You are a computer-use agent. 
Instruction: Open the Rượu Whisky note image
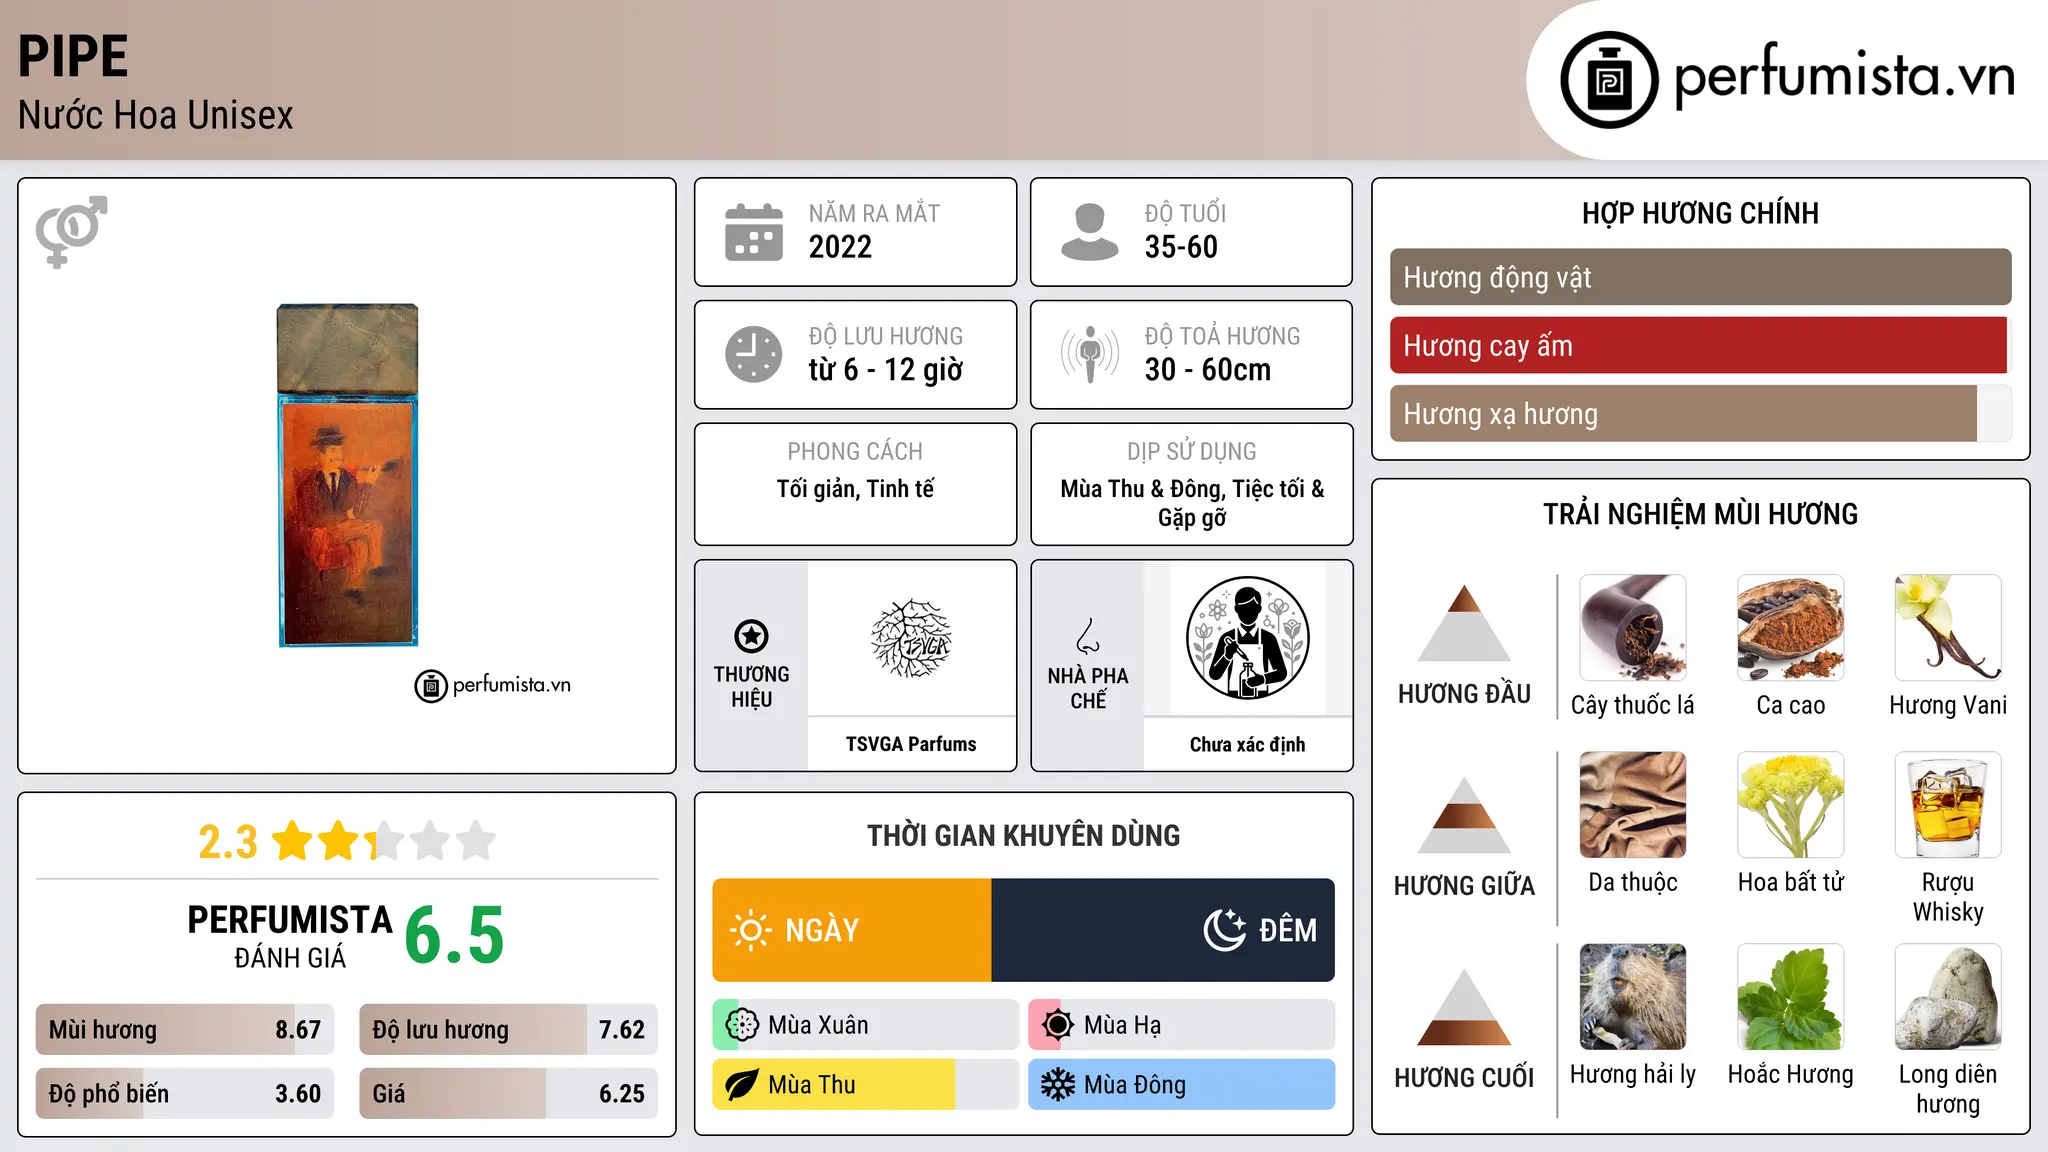click(x=1948, y=805)
